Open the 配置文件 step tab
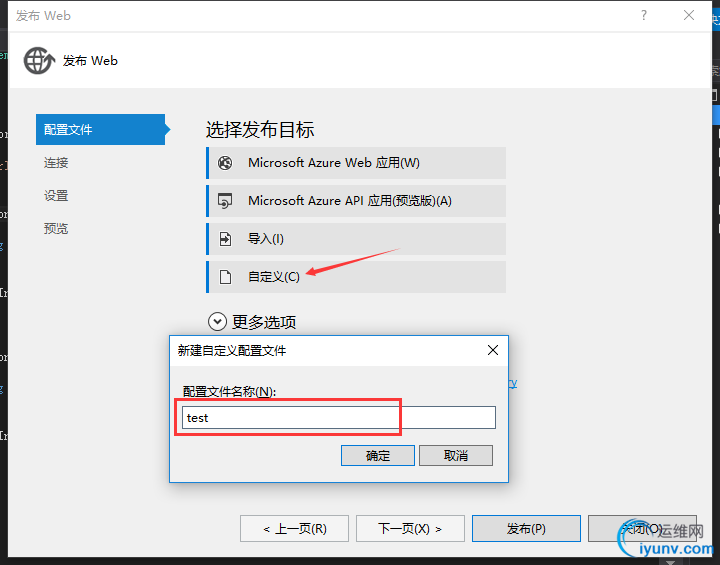The height and width of the screenshot is (565, 720). [x=101, y=130]
